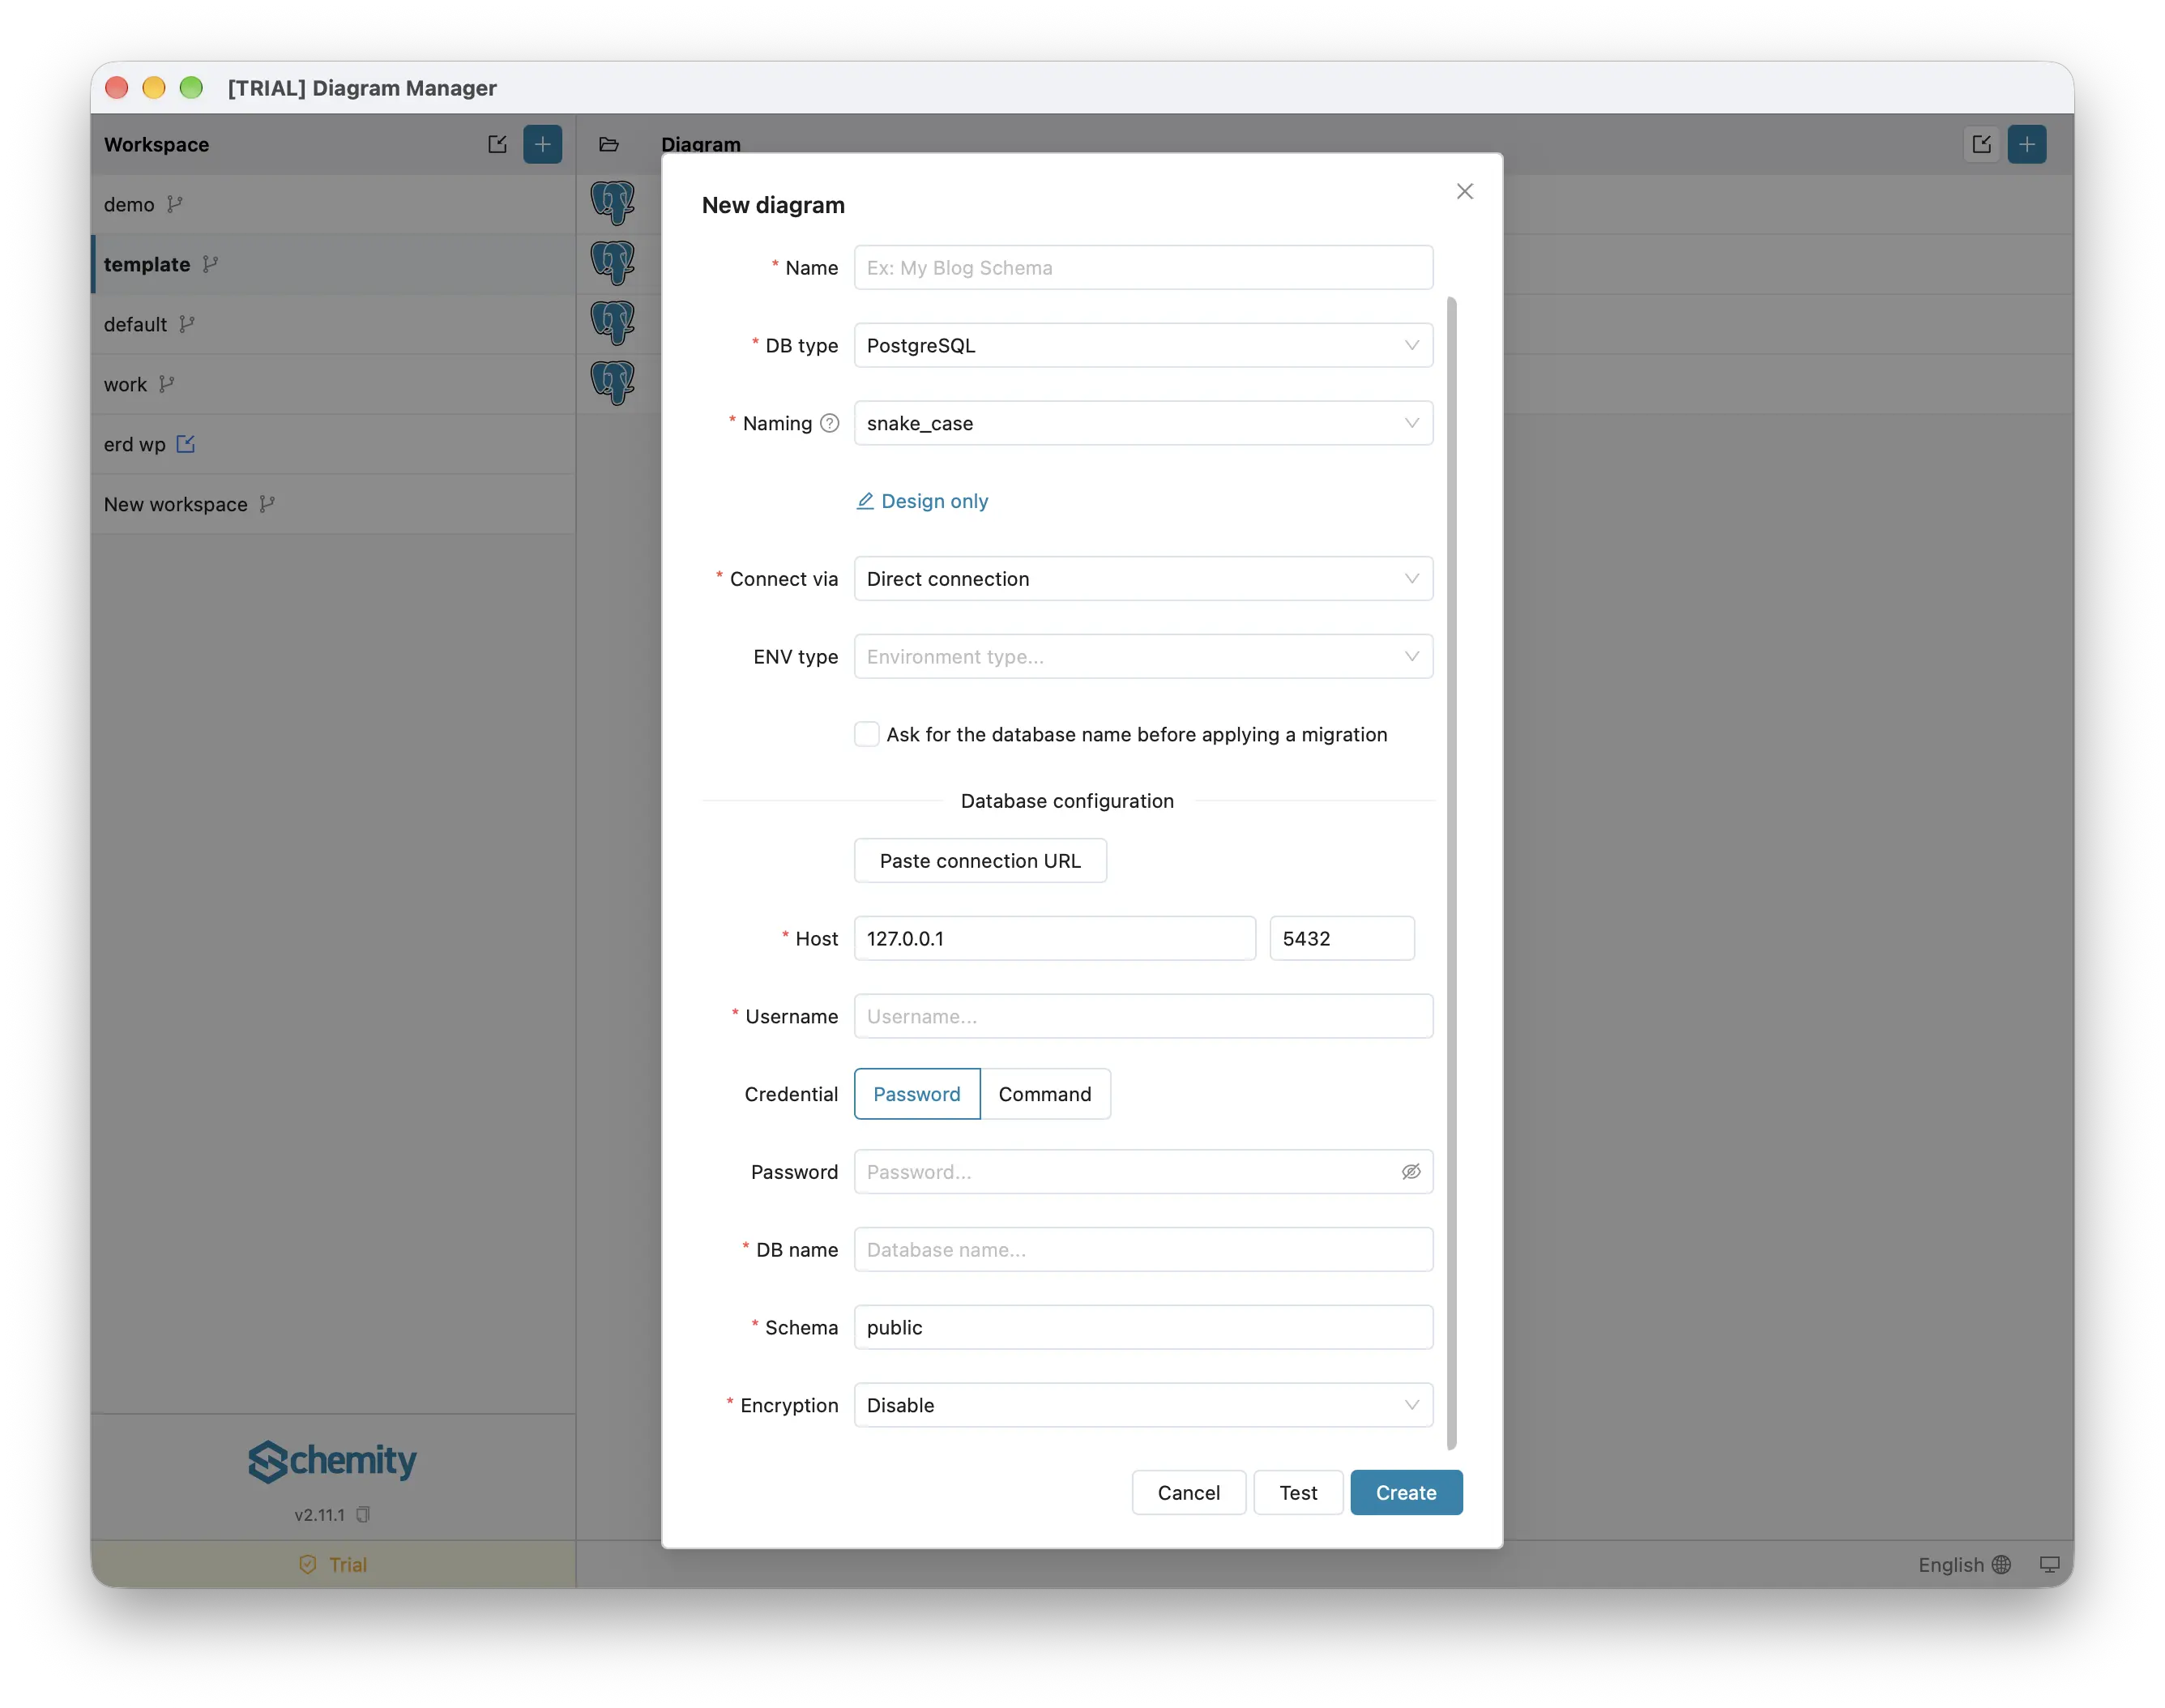The height and width of the screenshot is (1708, 2165).
Task: Click the Test button
Action: click(x=1298, y=1492)
